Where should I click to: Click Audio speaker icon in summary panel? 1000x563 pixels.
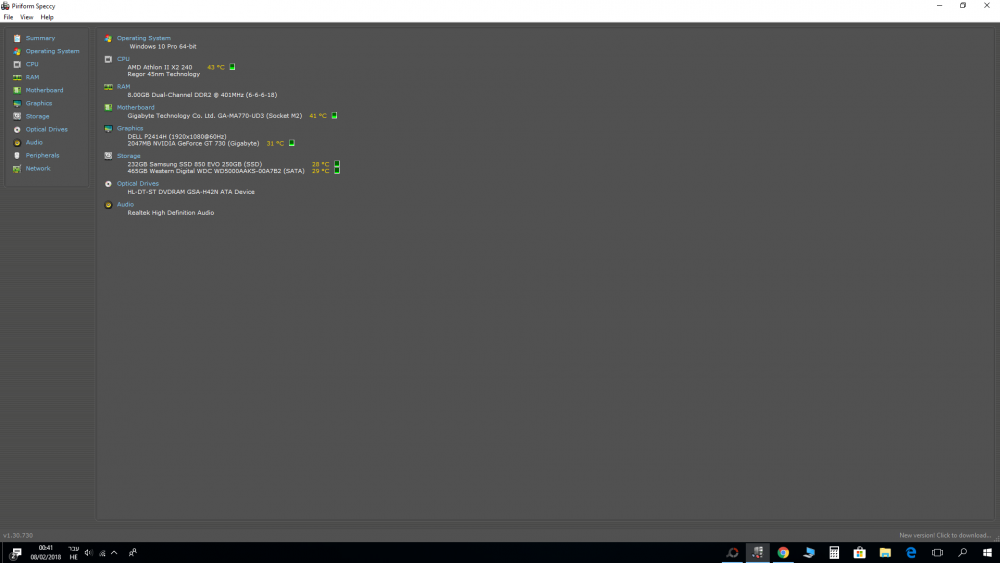[108, 205]
